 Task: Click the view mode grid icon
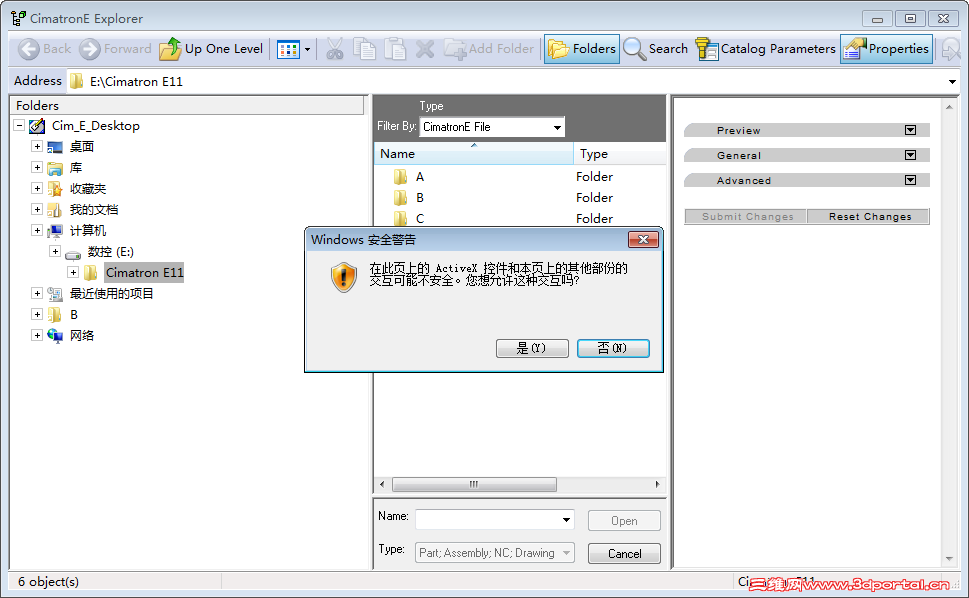pyautogui.click(x=289, y=49)
